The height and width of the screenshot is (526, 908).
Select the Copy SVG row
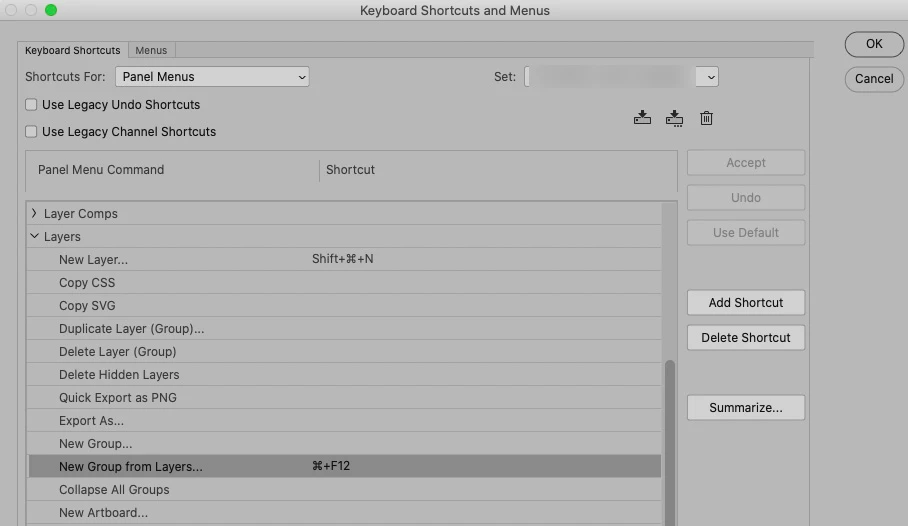coord(344,305)
